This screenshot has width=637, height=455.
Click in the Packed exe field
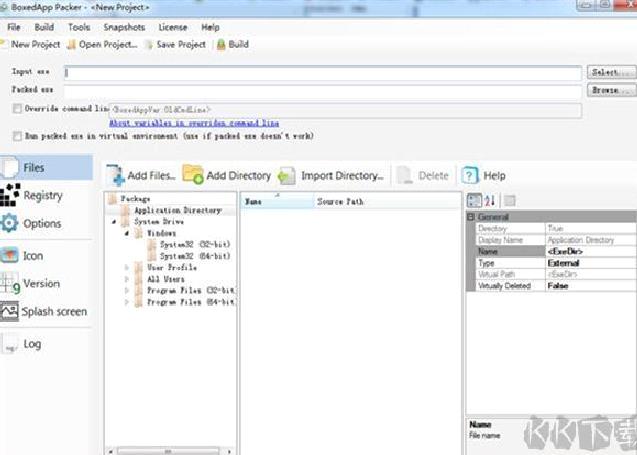click(323, 91)
